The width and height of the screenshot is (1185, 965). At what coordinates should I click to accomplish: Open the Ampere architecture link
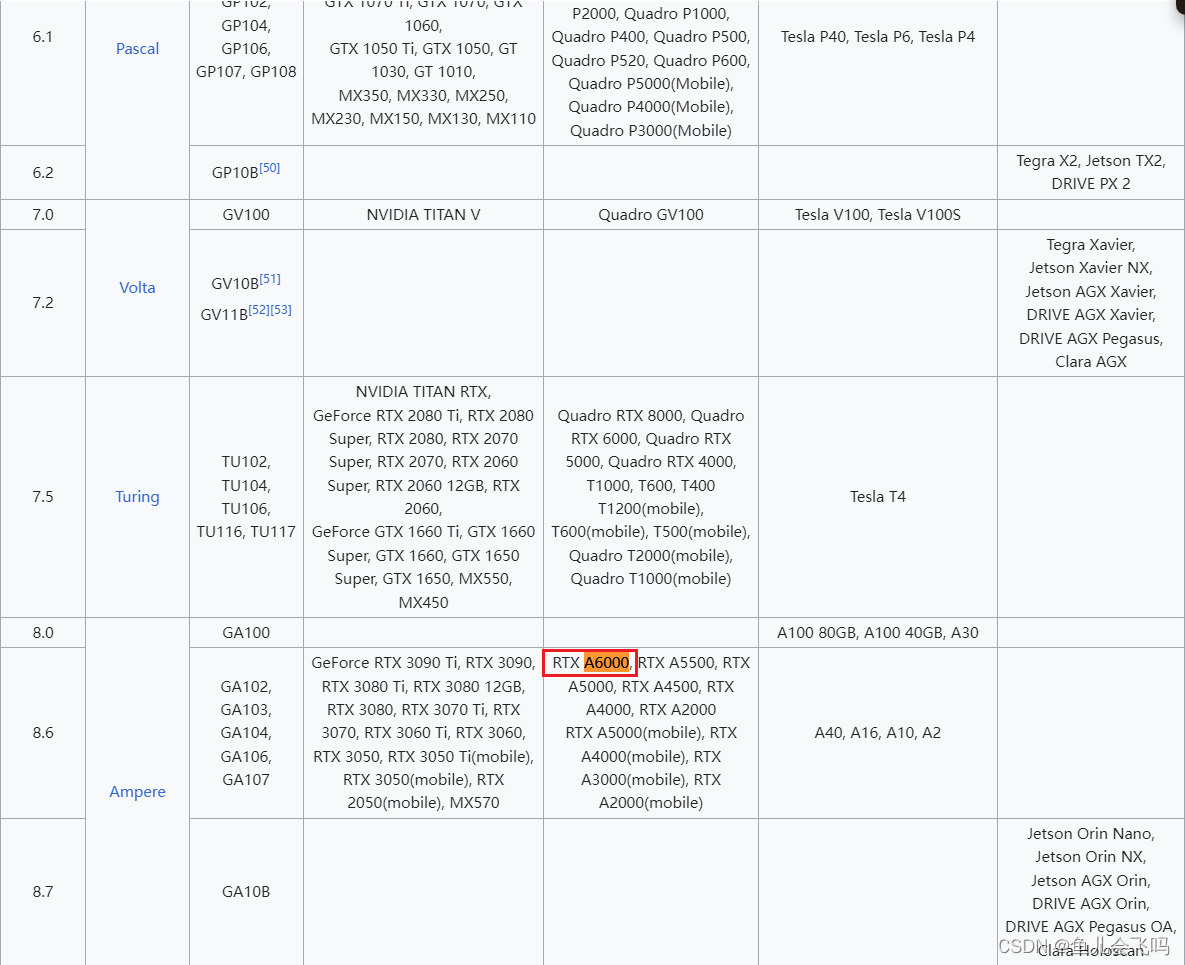click(137, 791)
